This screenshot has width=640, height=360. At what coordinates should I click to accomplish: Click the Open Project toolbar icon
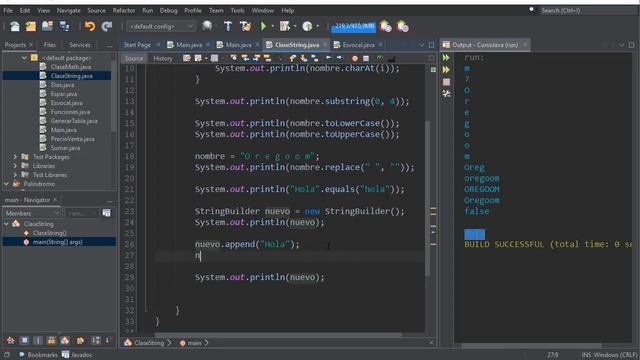point(47,27)
